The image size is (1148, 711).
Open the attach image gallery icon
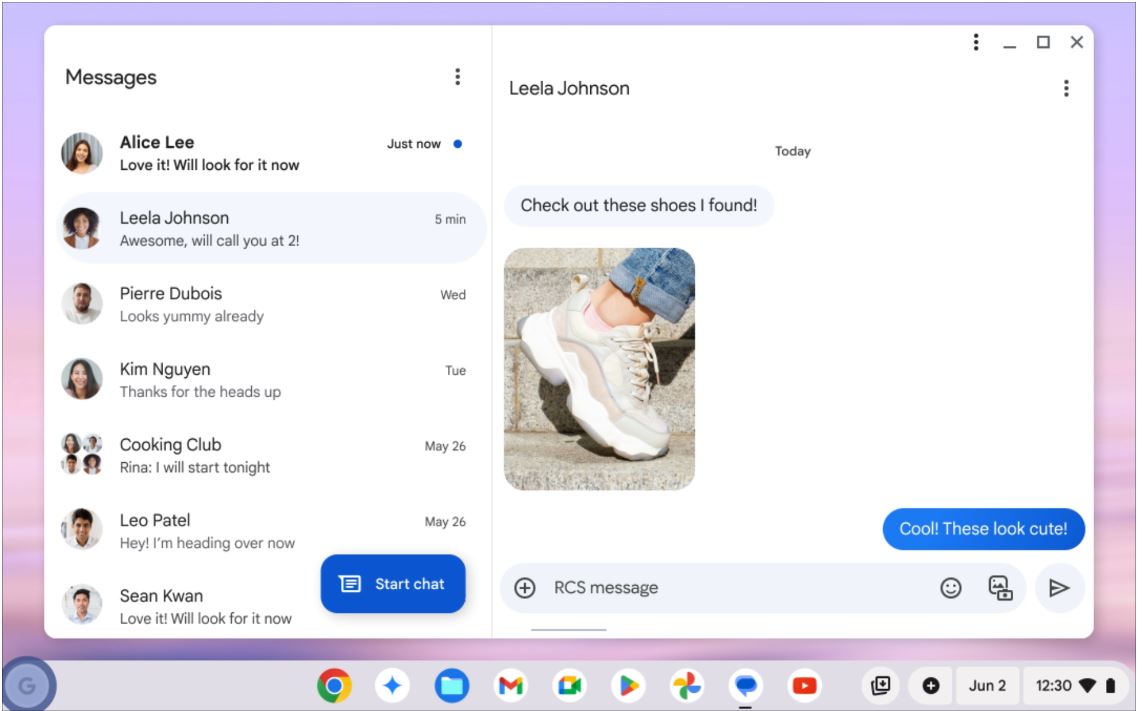[x=1000, y=588]
